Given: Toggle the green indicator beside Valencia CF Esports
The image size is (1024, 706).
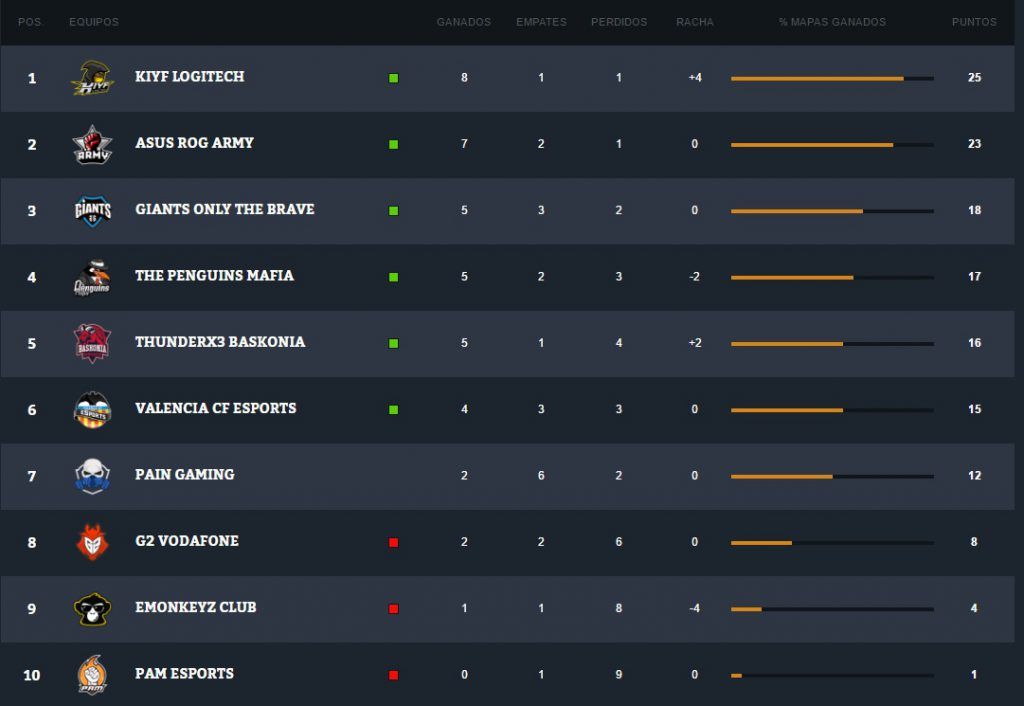Looking at the screenshot, I should [x=396, y=409].
